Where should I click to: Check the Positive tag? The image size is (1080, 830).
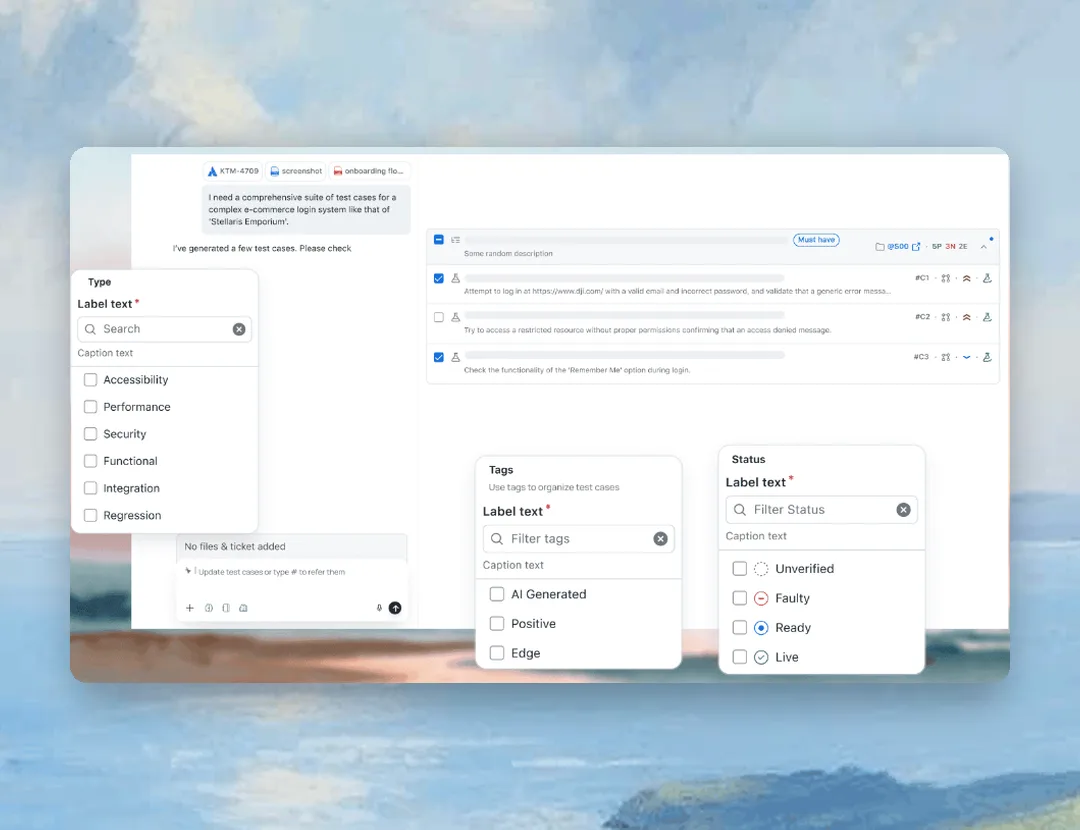click(497, 623)
